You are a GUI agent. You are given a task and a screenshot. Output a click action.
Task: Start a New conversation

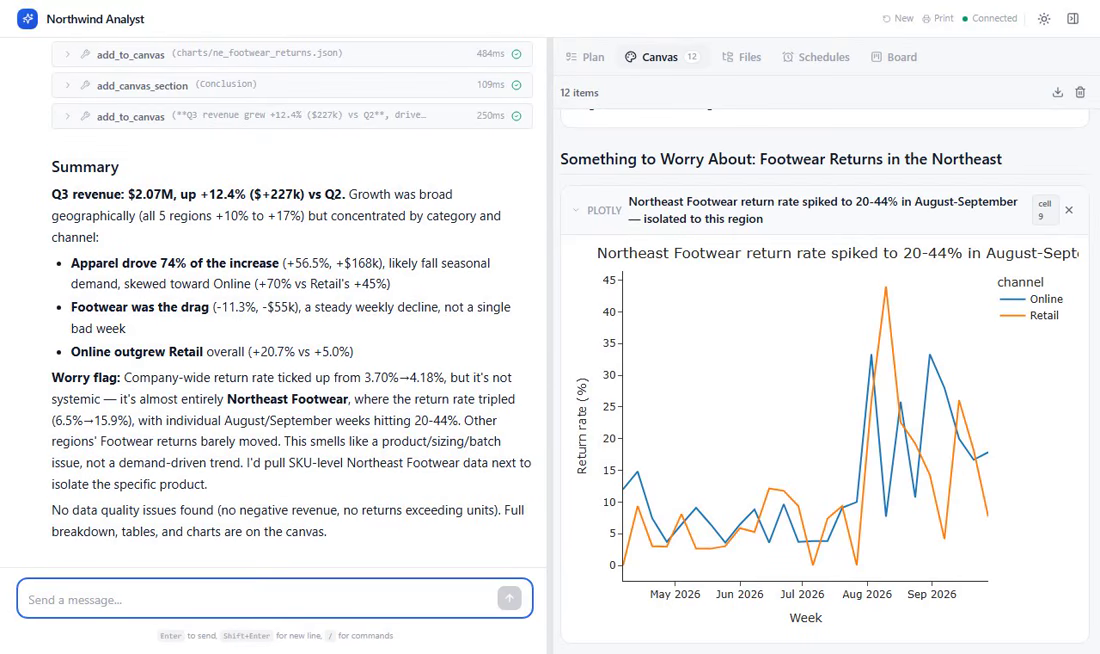click(x=898, y=18)
